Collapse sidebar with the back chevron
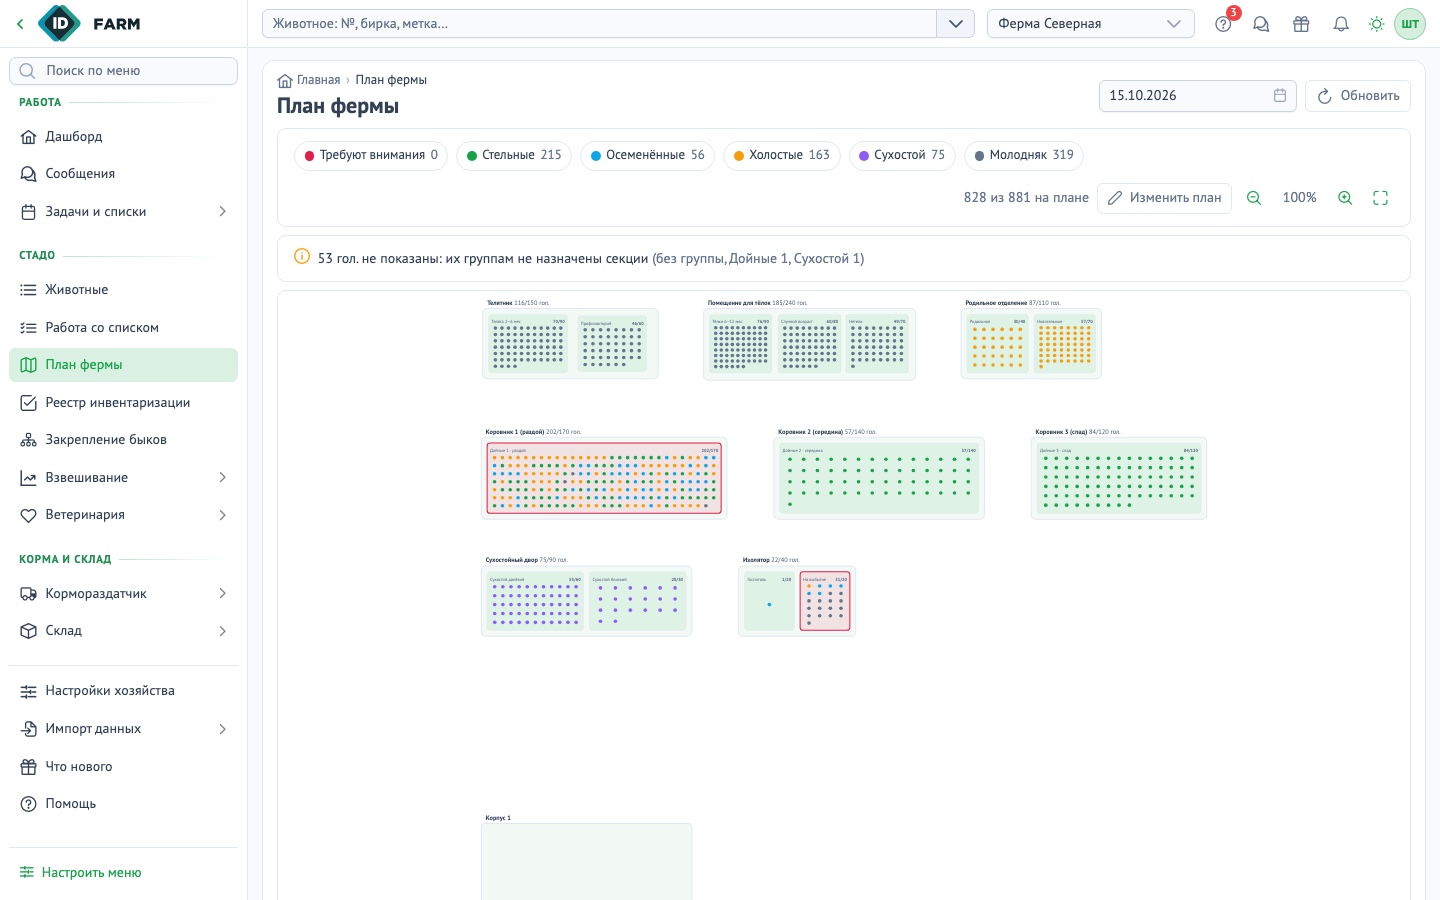The image size is (1440, 900). point(20,24)
